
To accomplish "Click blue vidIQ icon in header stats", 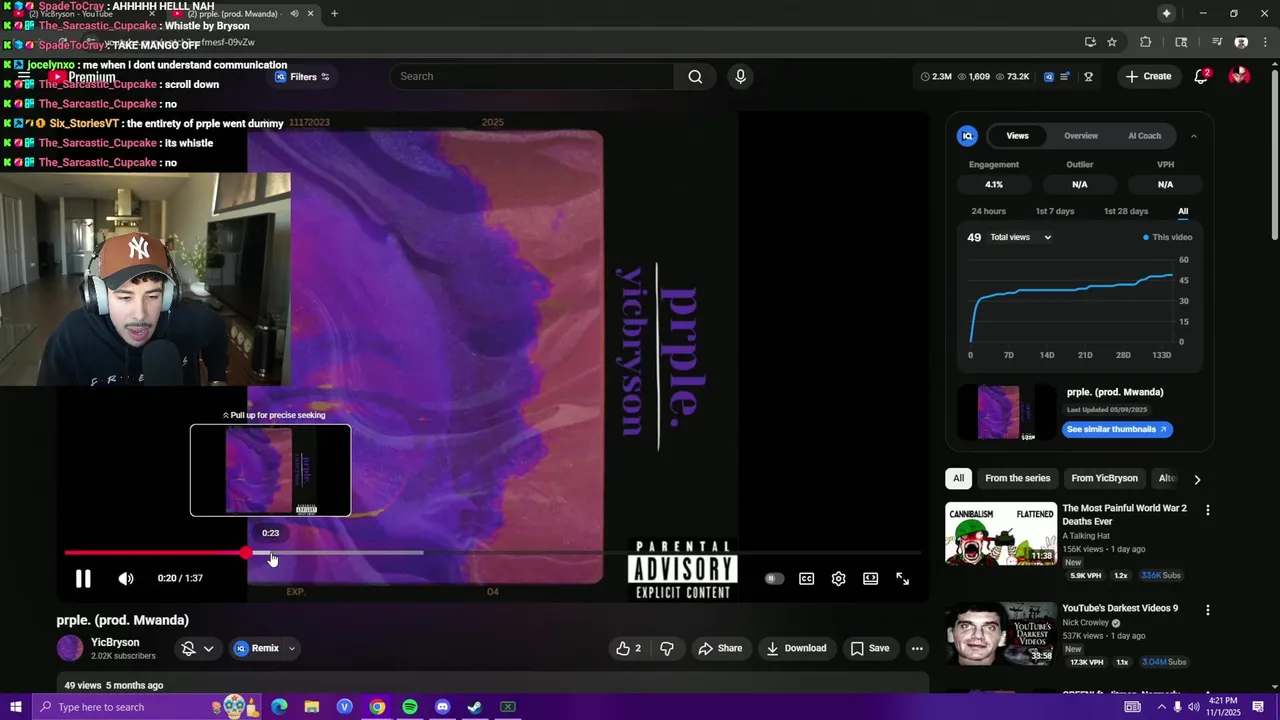I will tap(1048, 76).
